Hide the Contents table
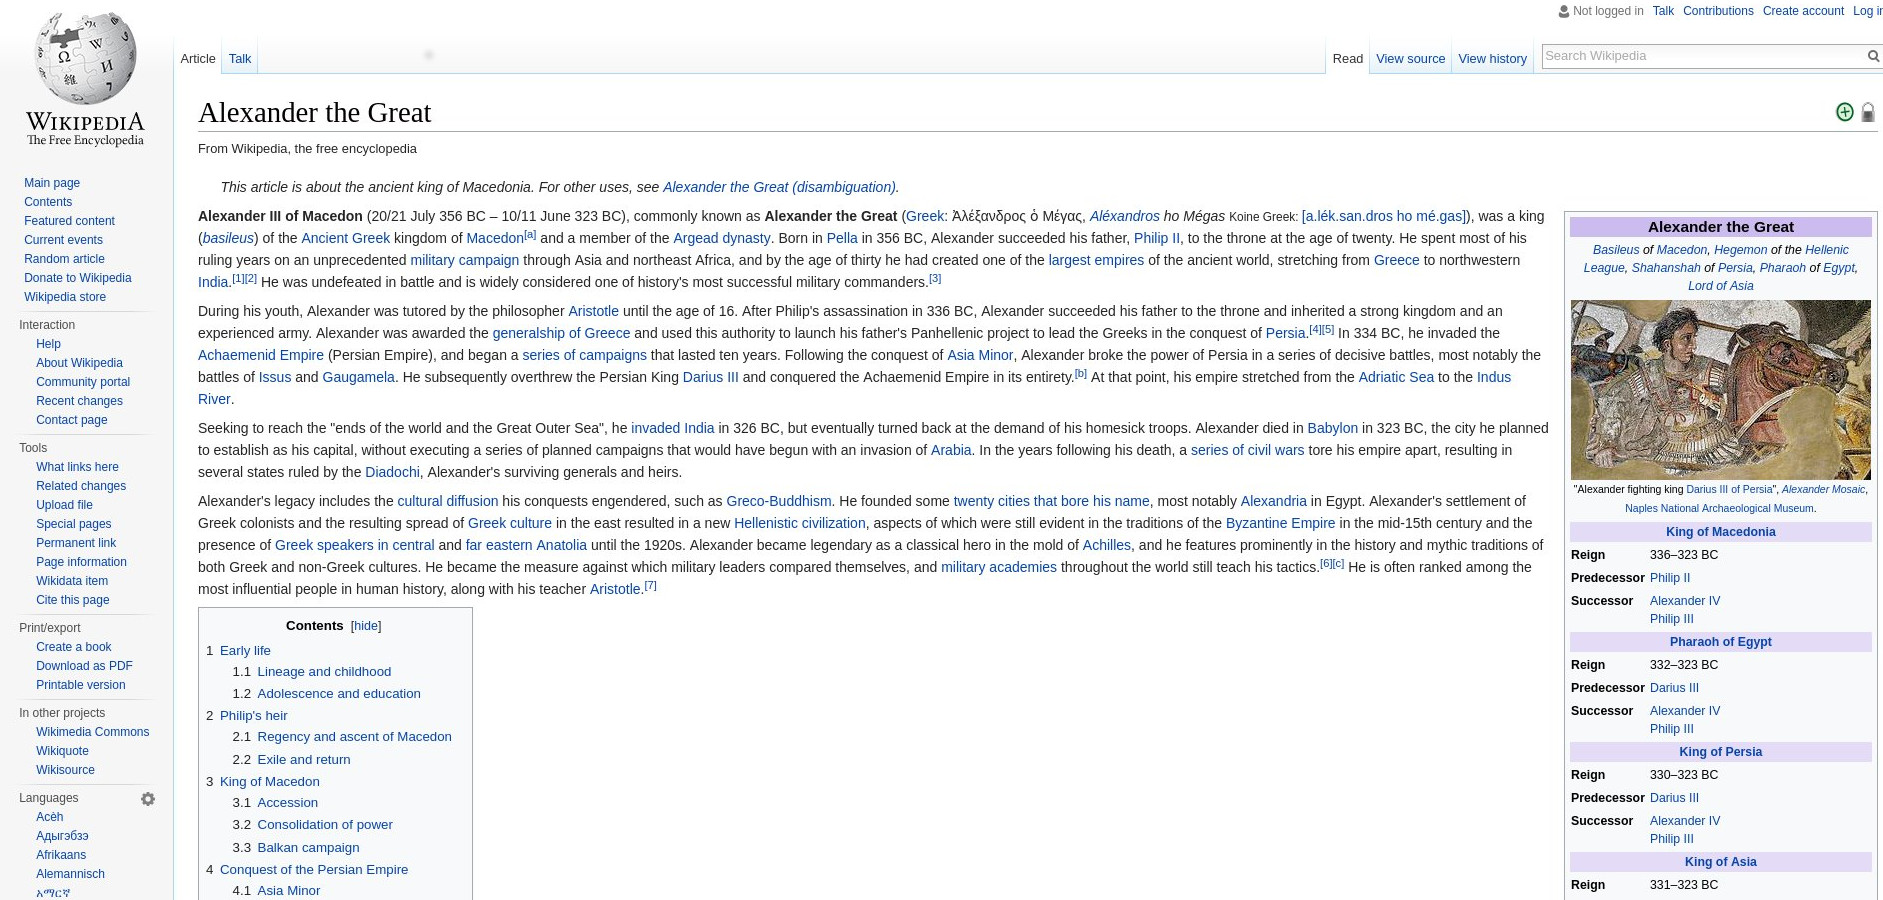 coord(366,626)
